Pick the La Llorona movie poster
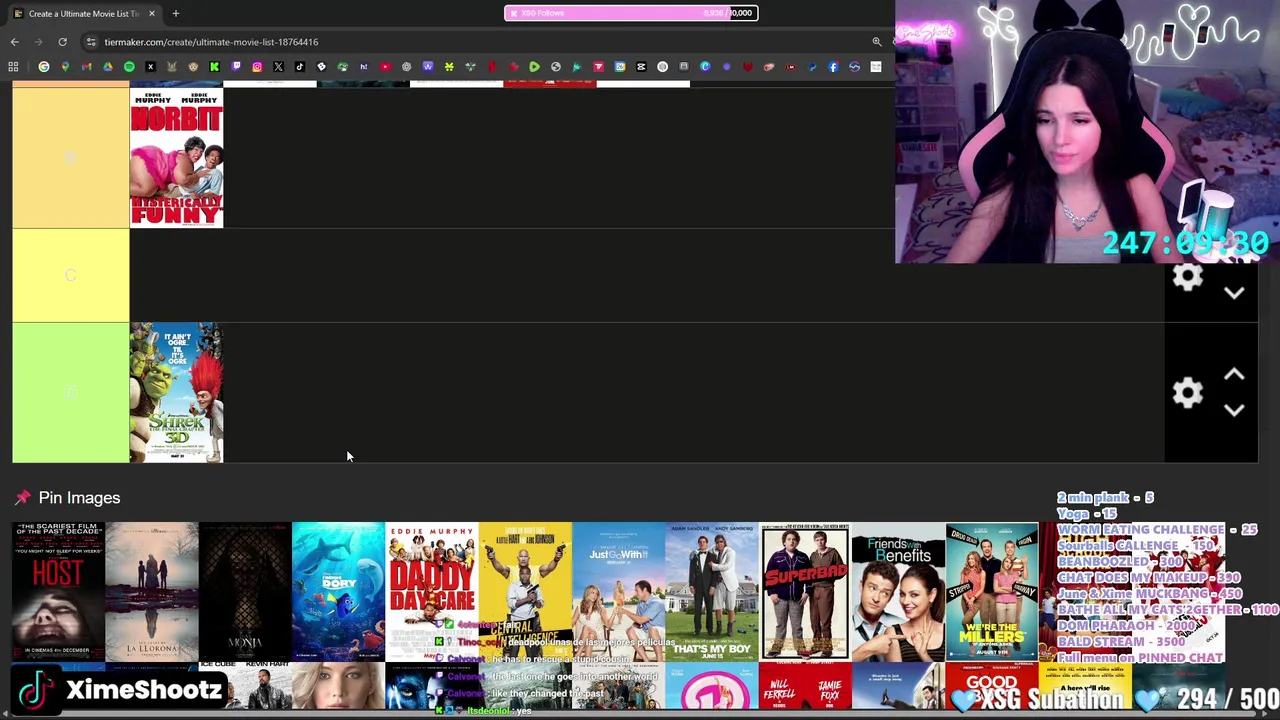The image size is (1280, 720). [x=152, y=592]
